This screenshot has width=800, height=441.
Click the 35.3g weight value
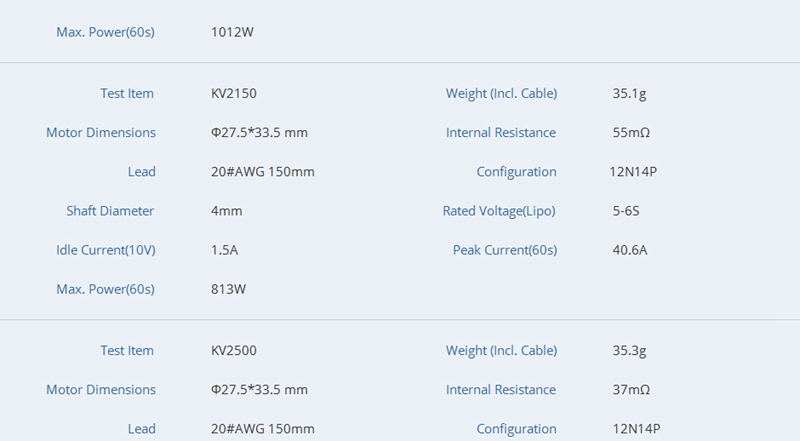point(630,351)
